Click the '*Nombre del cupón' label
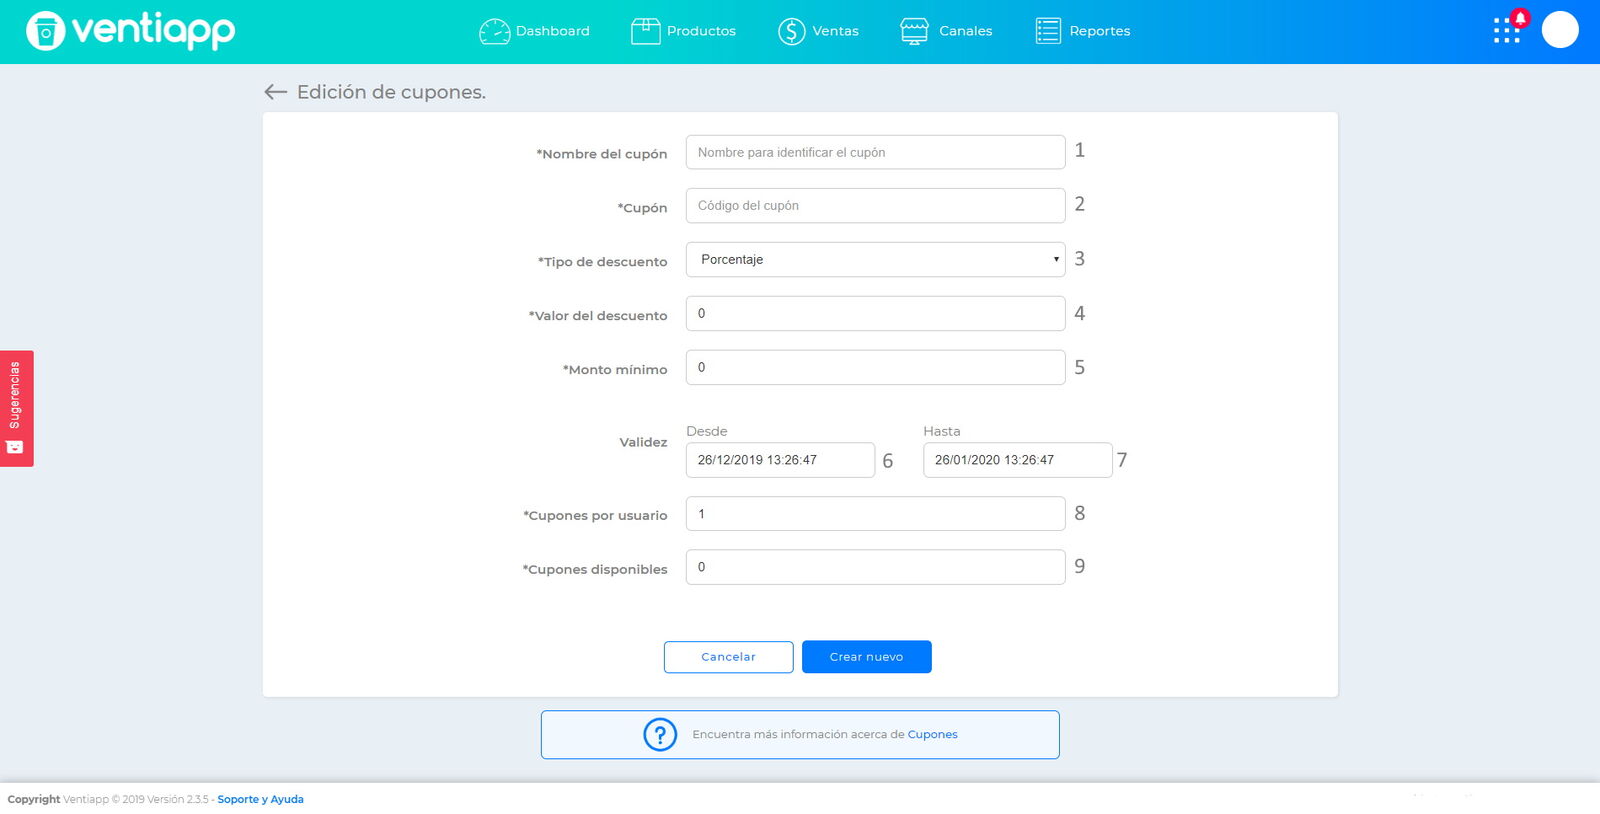This screenshot has width=1600, height=814. 601,154
